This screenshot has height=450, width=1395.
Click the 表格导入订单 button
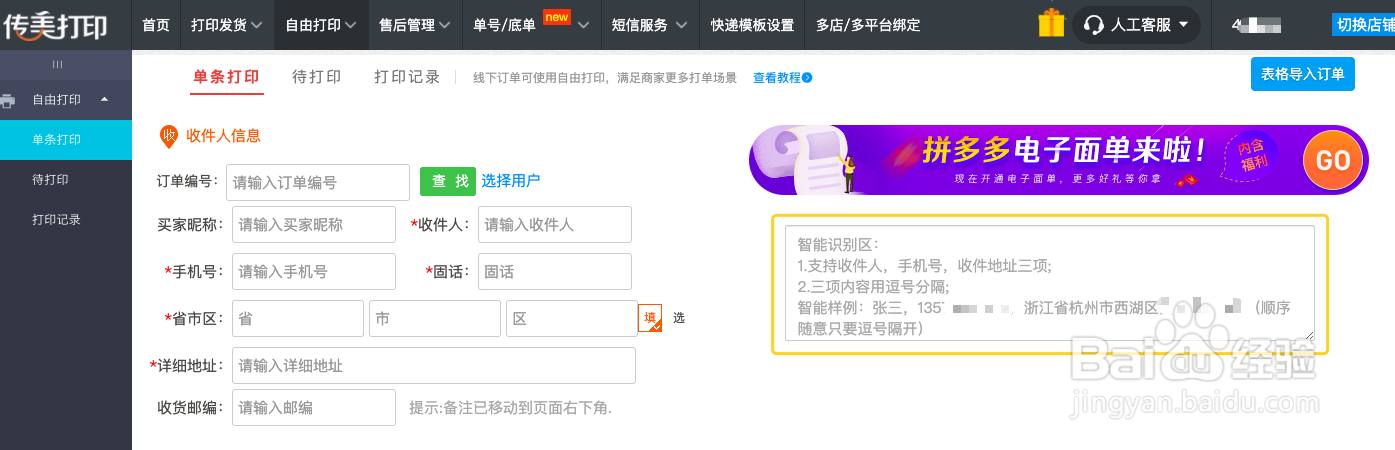pos(1302,74)
